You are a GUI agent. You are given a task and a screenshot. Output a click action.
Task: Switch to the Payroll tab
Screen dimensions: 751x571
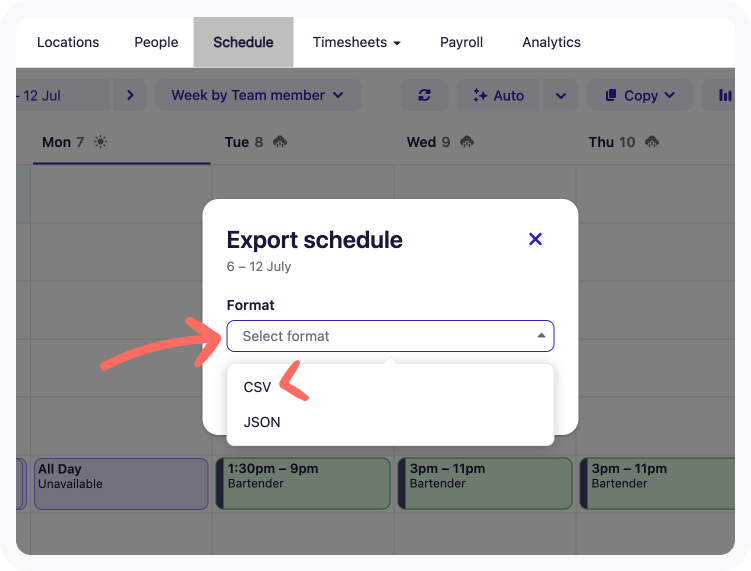(461, 42)
